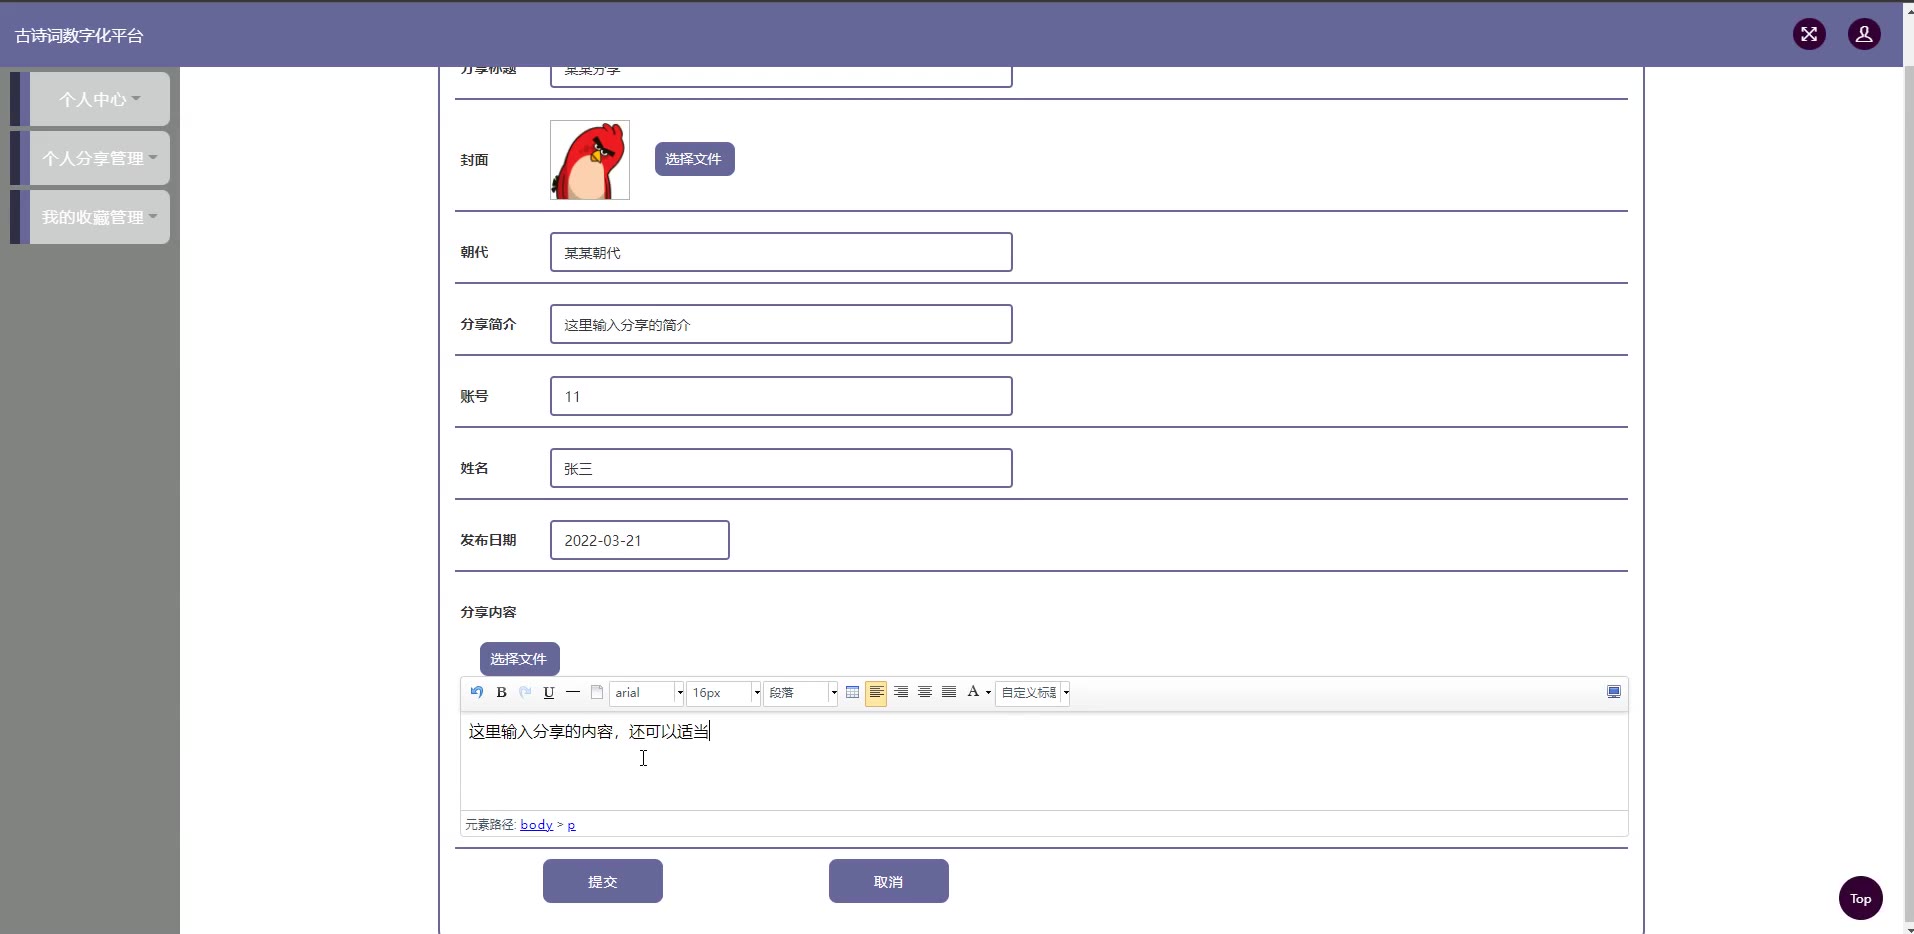Expand the 我的收藏管理 sidebar menu
Viewport: 1914px width, 934px height.
click(x=99, y=217)
